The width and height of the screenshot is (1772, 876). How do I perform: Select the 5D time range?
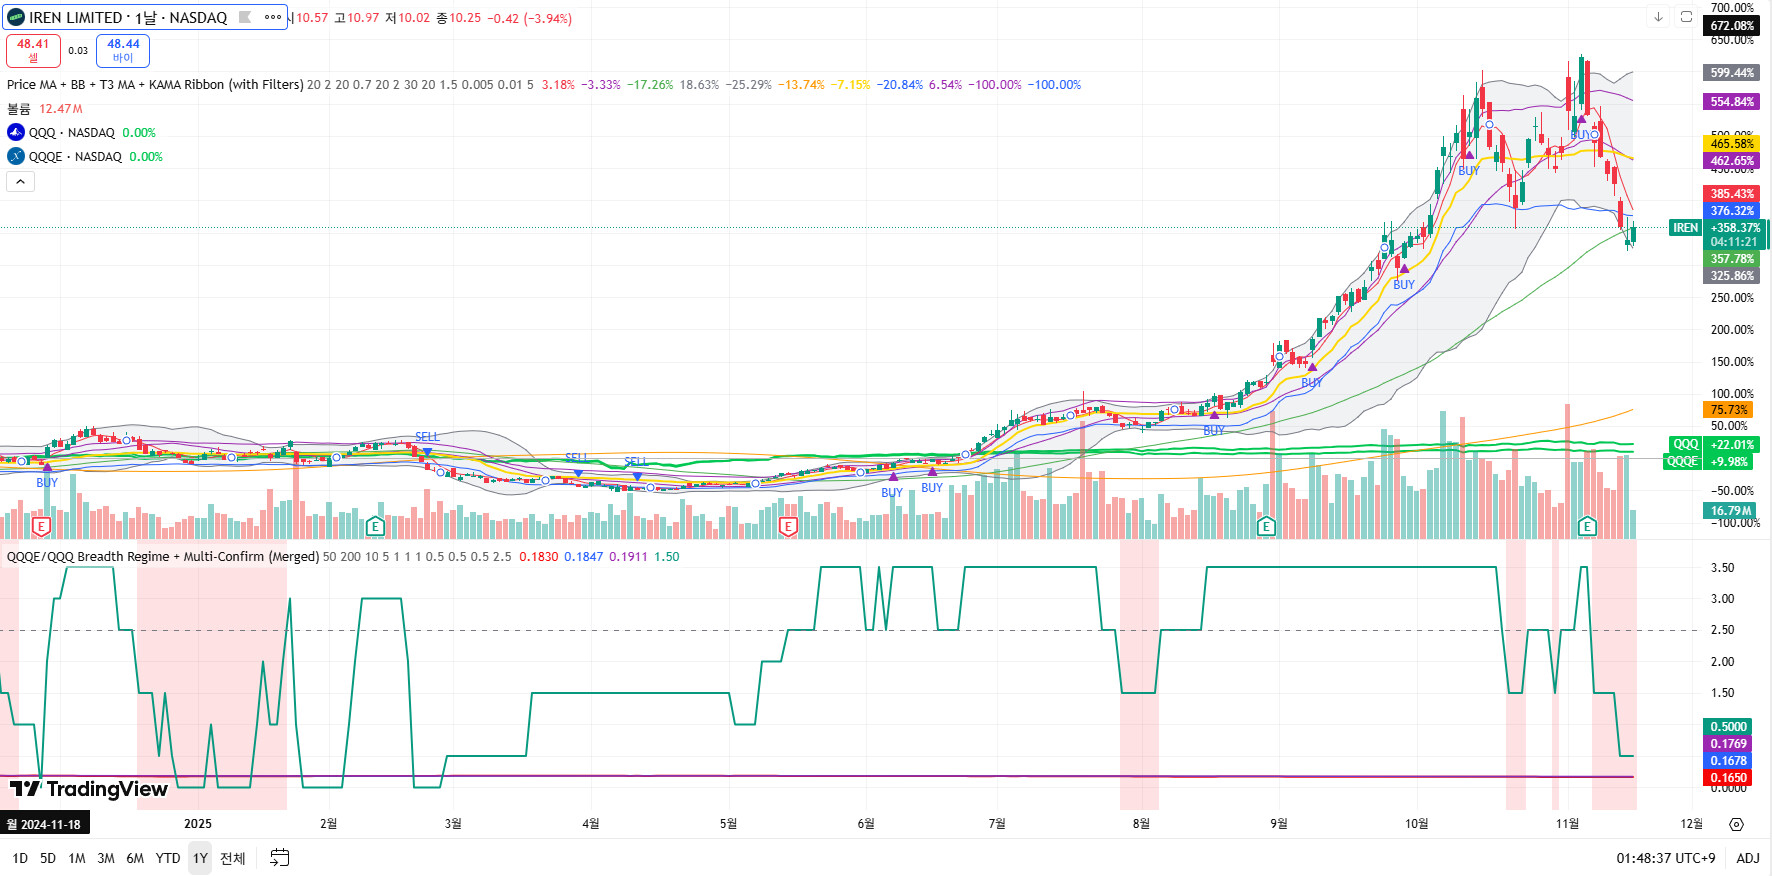48,858
